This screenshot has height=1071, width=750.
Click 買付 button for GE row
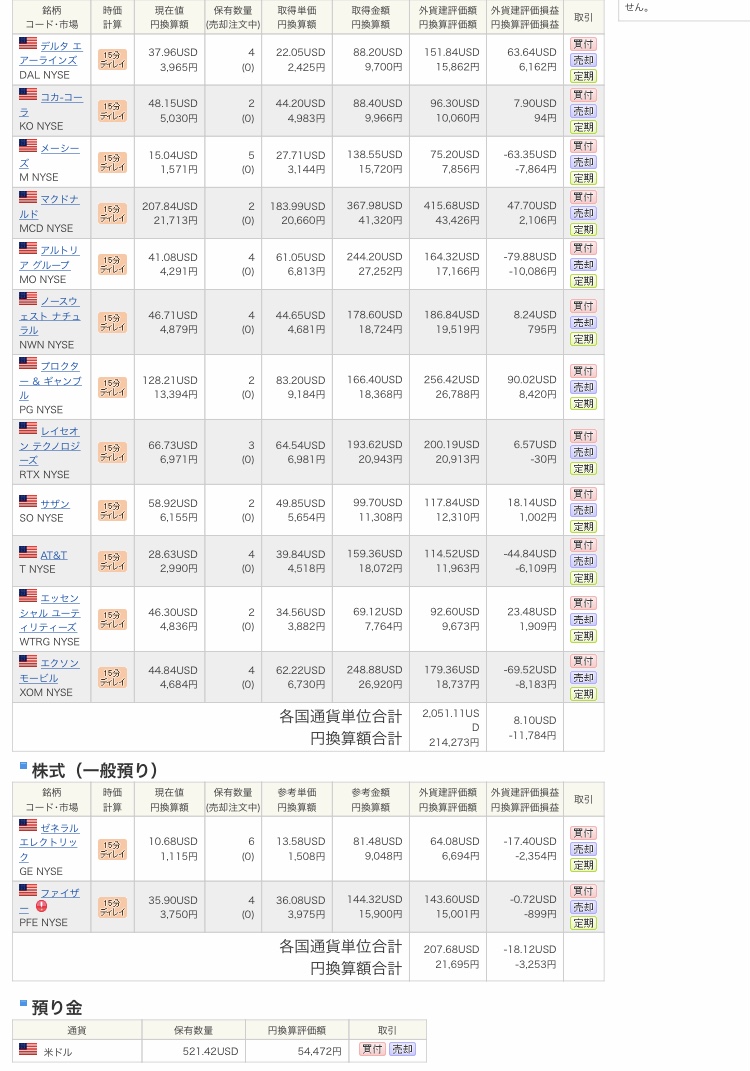pos(583,833)
